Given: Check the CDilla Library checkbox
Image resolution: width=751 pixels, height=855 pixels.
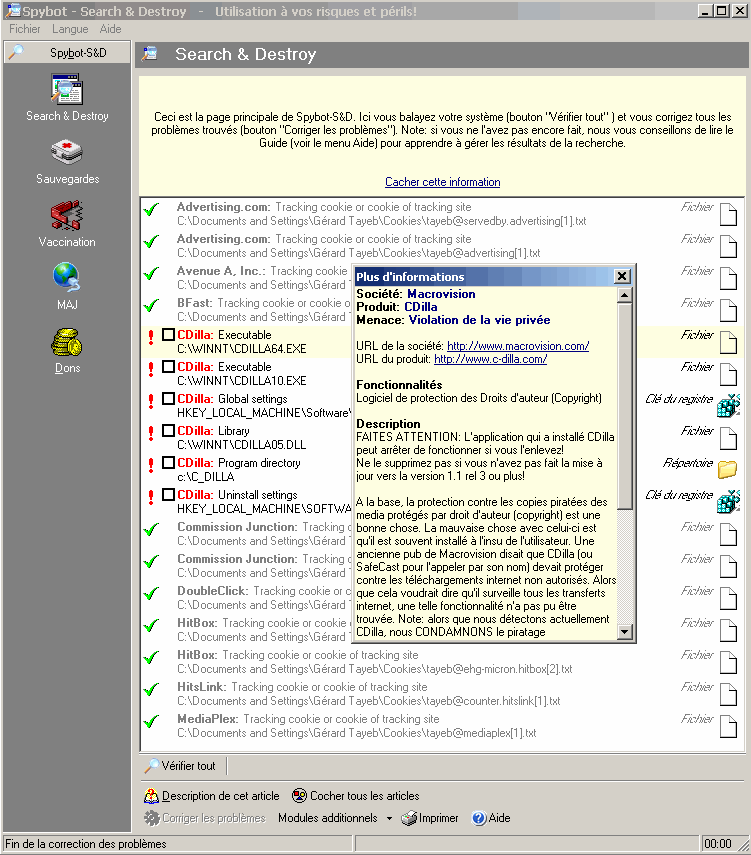Looking at the screenshot, I should (169, 430).
